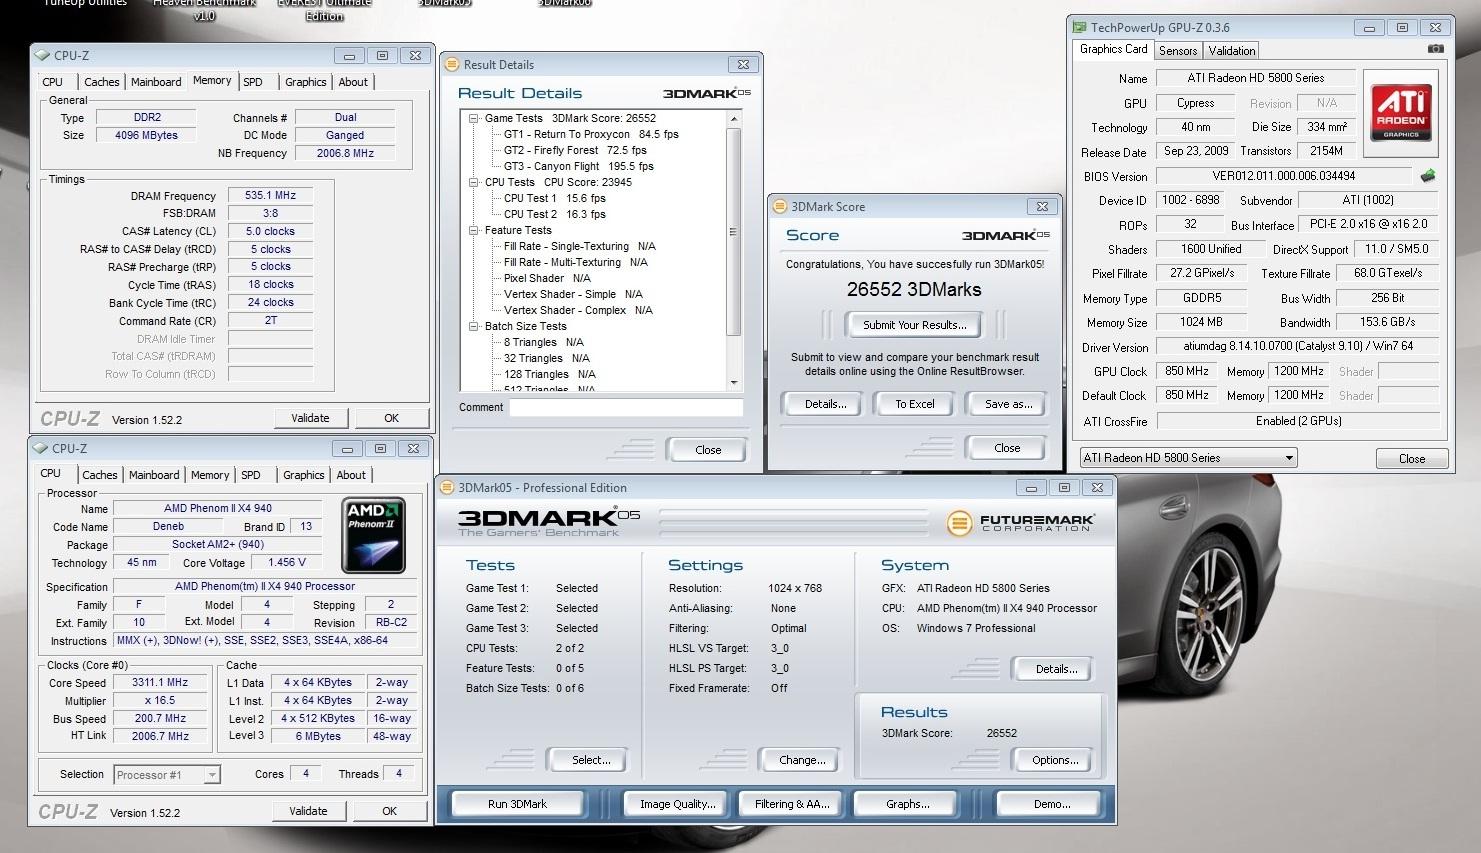Click the Result Details window title icon

coord(451,65)
